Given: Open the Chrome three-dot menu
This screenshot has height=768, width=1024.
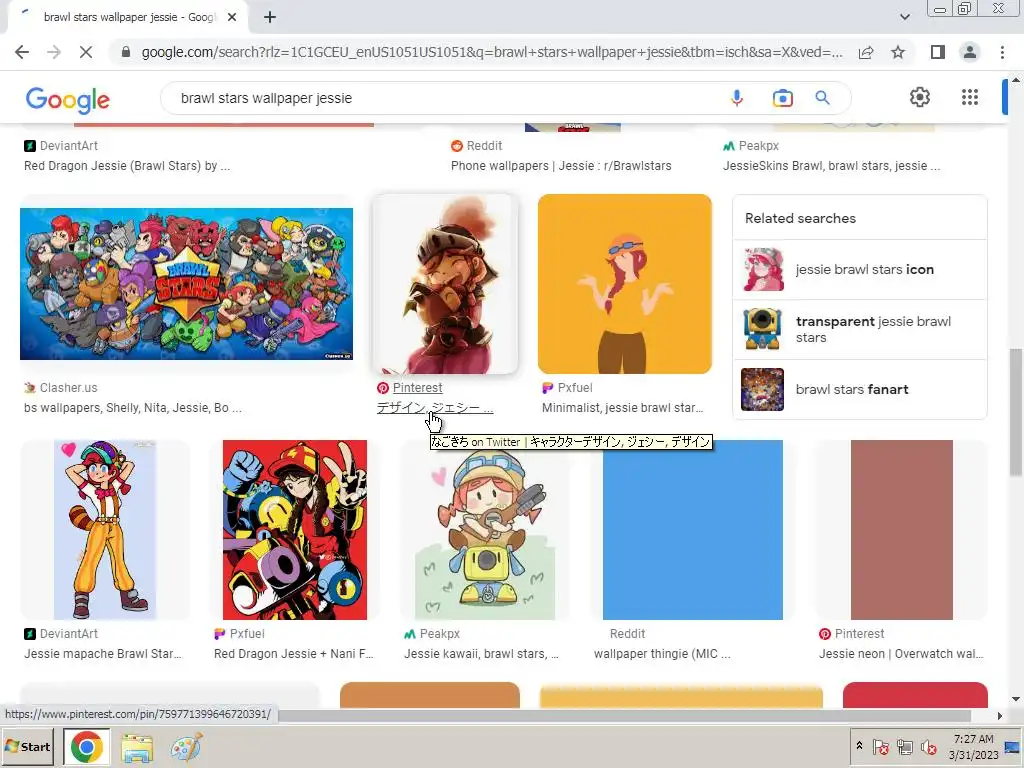Looking at the screenshot, I should [x=1002, y=52].
